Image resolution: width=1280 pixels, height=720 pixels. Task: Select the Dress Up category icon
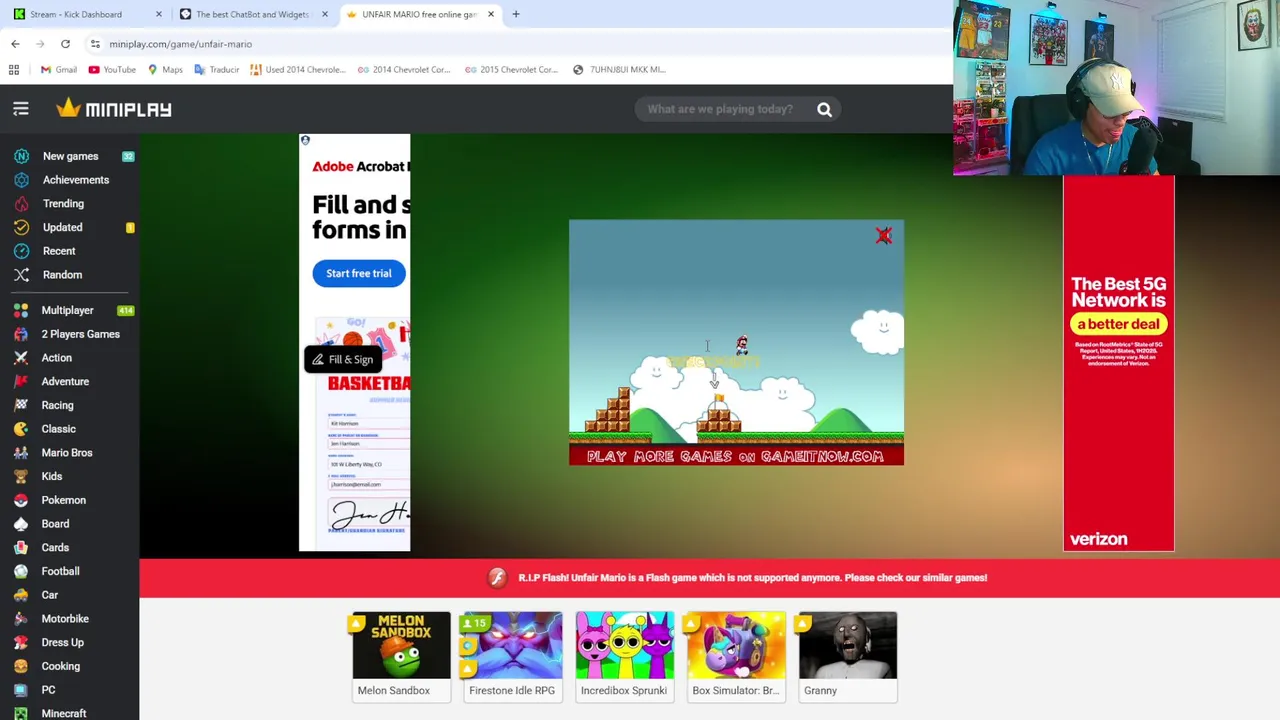click(21, 643)
